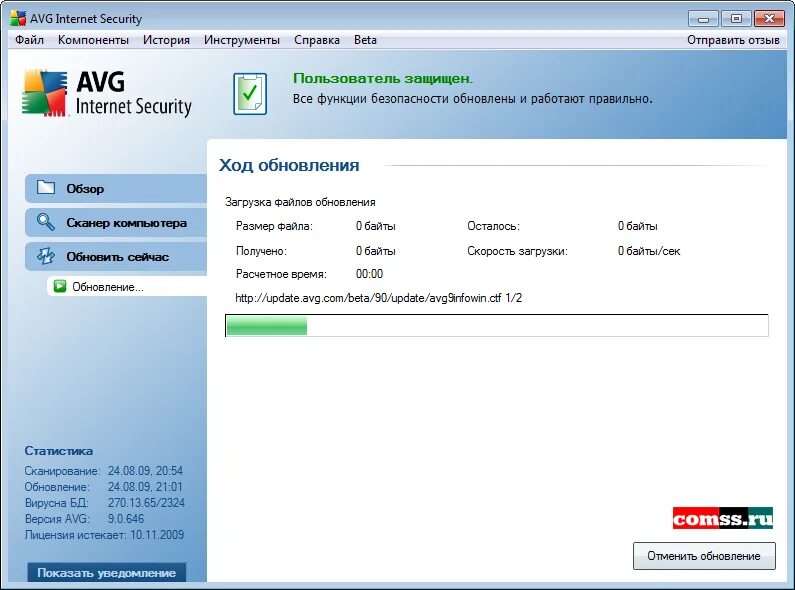Maximize the AVG window
The width and height of the screenshot is (795, 590).
(736, 19)
